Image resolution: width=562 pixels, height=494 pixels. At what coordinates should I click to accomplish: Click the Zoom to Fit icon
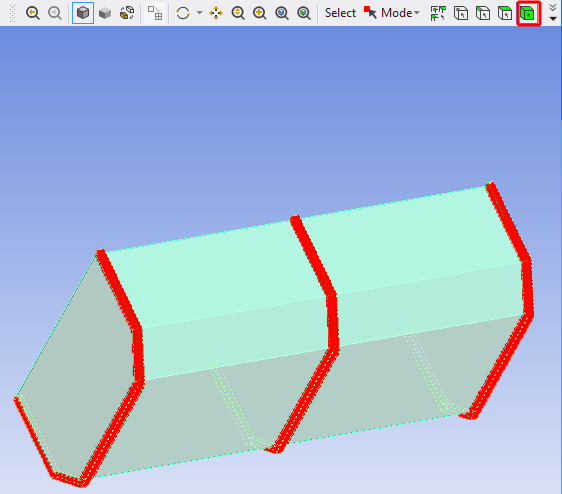[x=282, y=13]
